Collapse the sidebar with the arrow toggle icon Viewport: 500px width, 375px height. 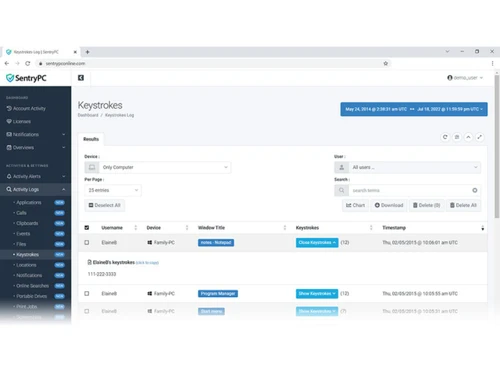pos(81,78)
